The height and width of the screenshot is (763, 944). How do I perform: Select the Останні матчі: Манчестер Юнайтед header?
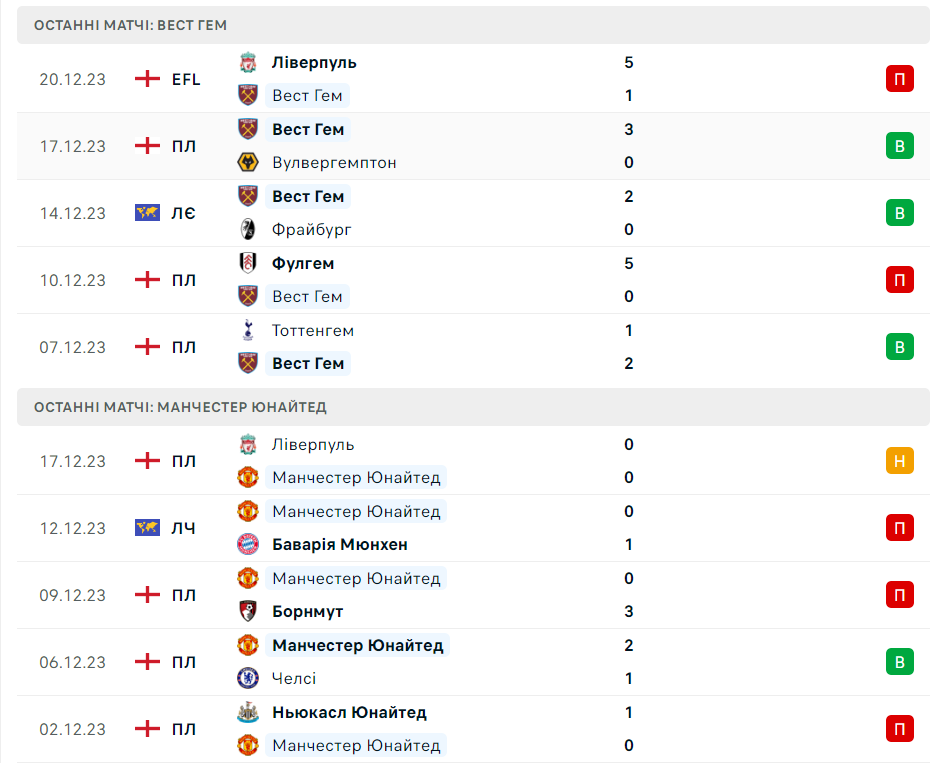pyautogui.click(x=180, y=407)
